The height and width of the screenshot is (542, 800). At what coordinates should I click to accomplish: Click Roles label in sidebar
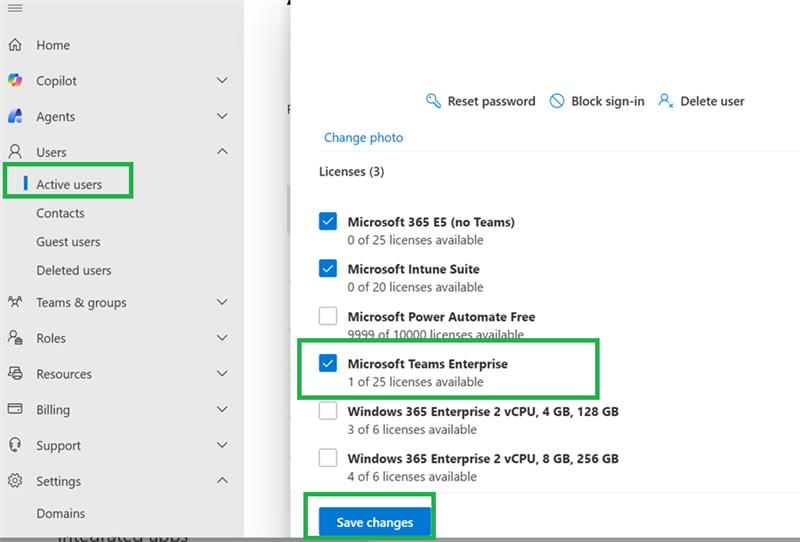(x=51, y=338)
